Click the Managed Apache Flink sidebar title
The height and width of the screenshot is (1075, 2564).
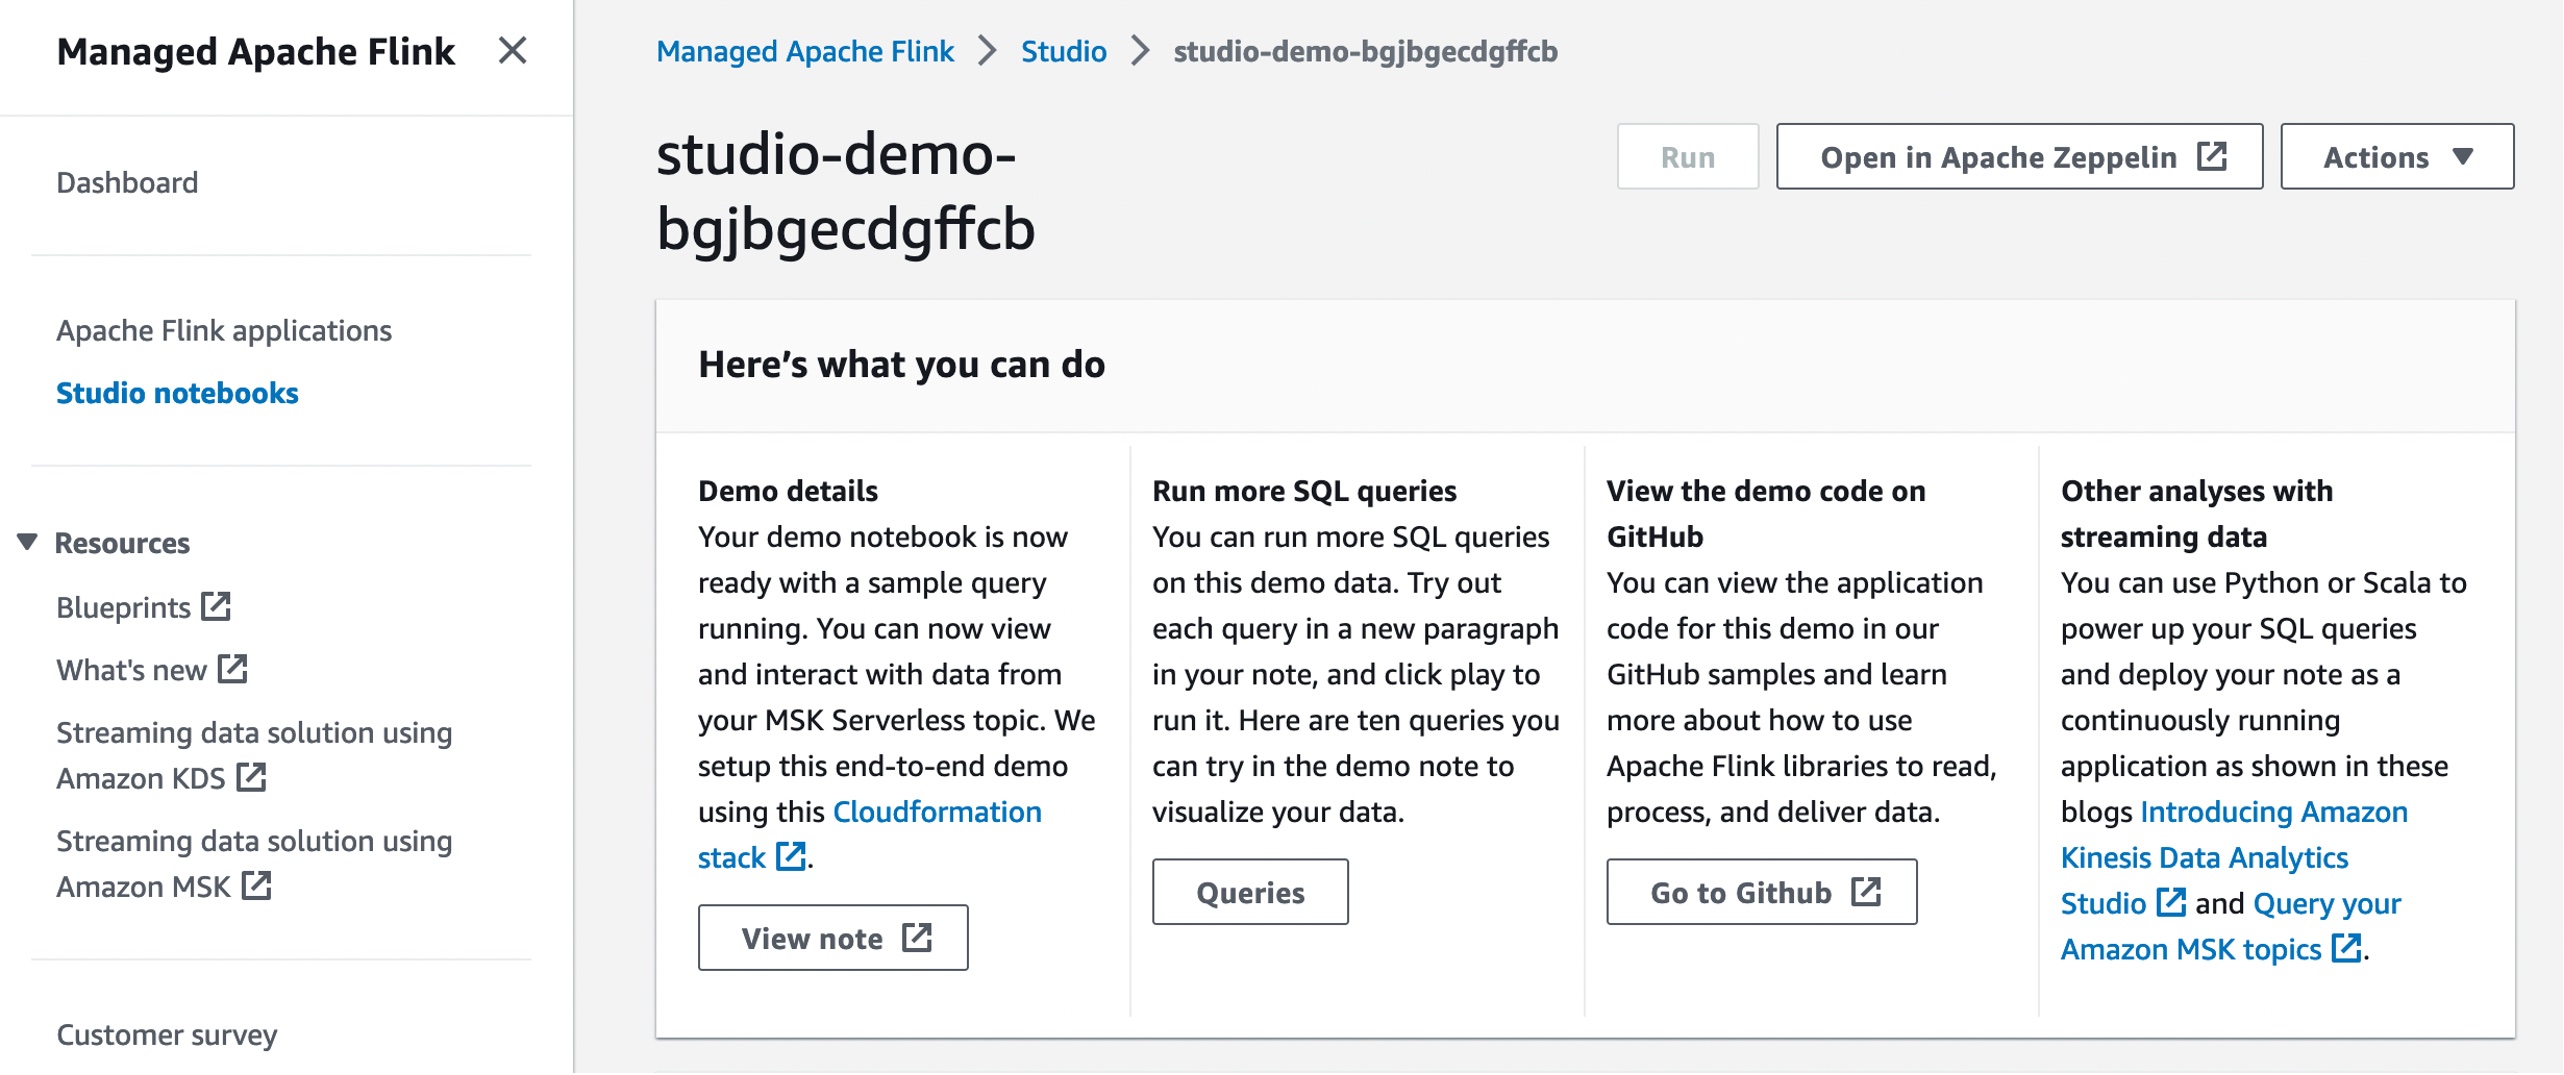pos(255,51)
